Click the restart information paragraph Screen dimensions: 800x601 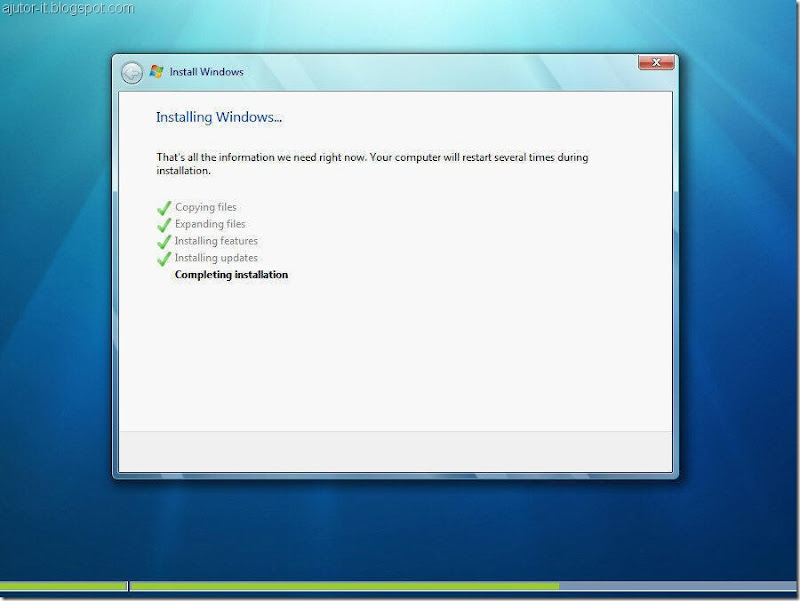pyautogui.click(x=372, y=164)
